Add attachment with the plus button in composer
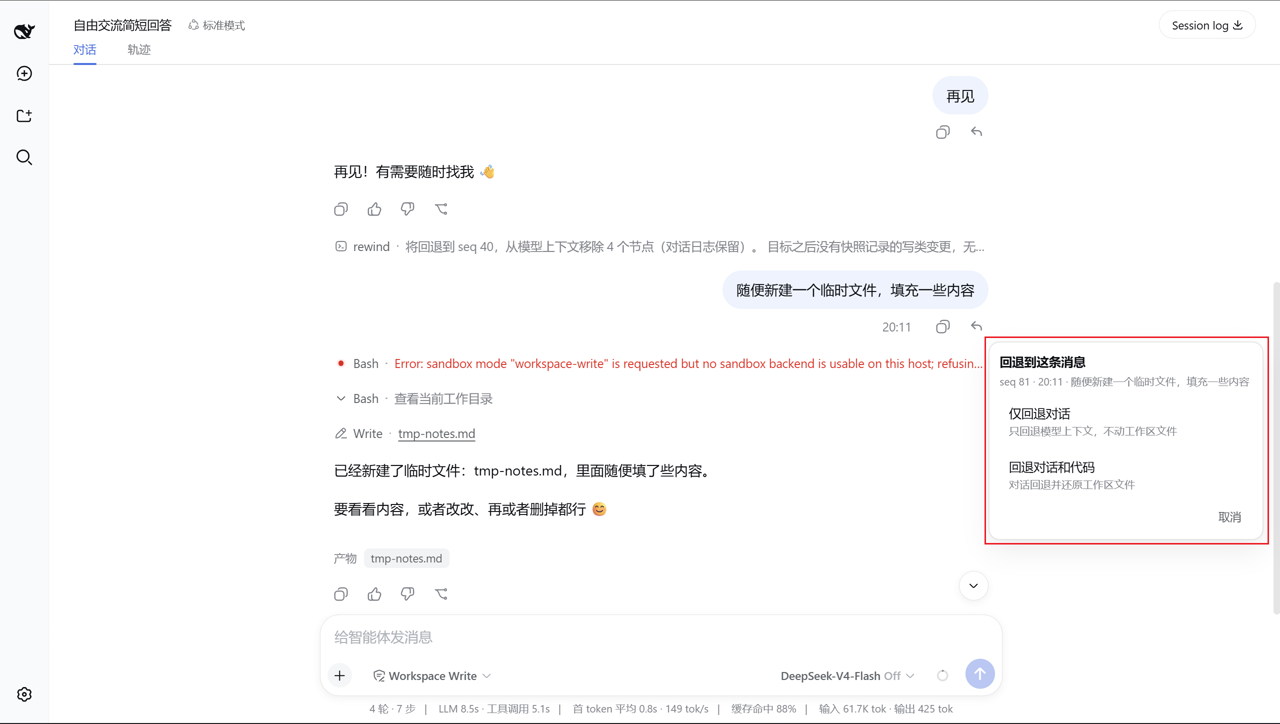Viewport: 1280px width, 724px height. 340,676
